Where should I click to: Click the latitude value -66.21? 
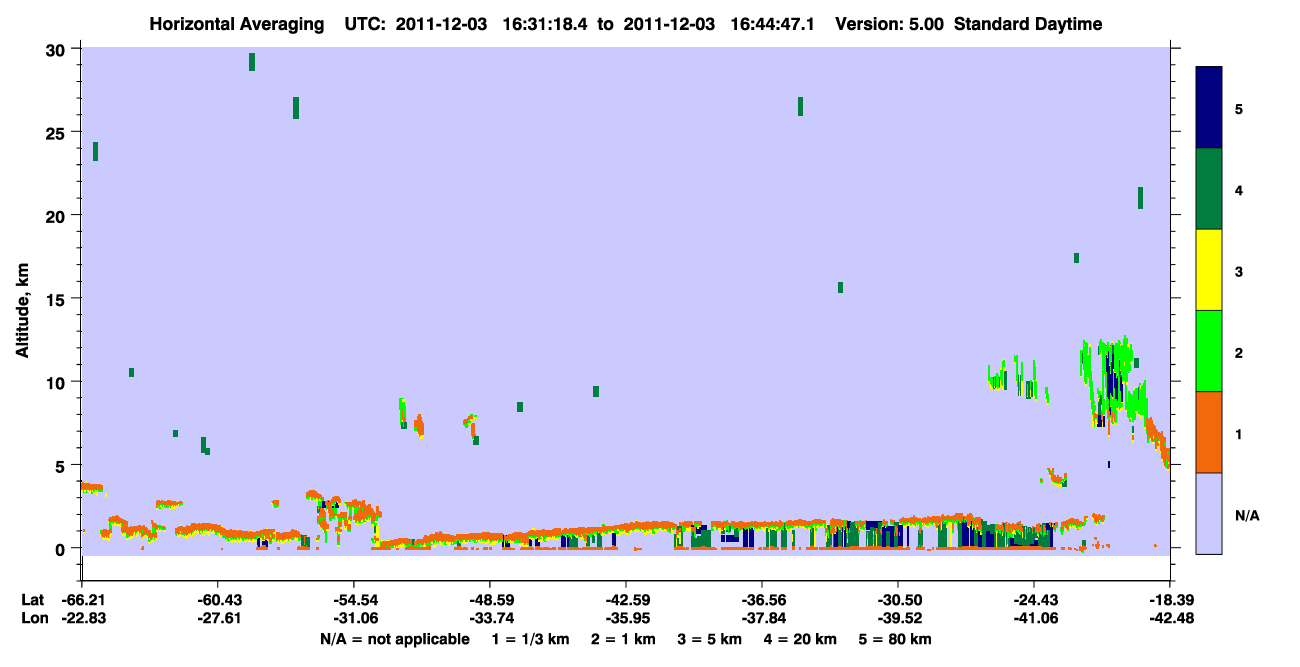(83, 600)
